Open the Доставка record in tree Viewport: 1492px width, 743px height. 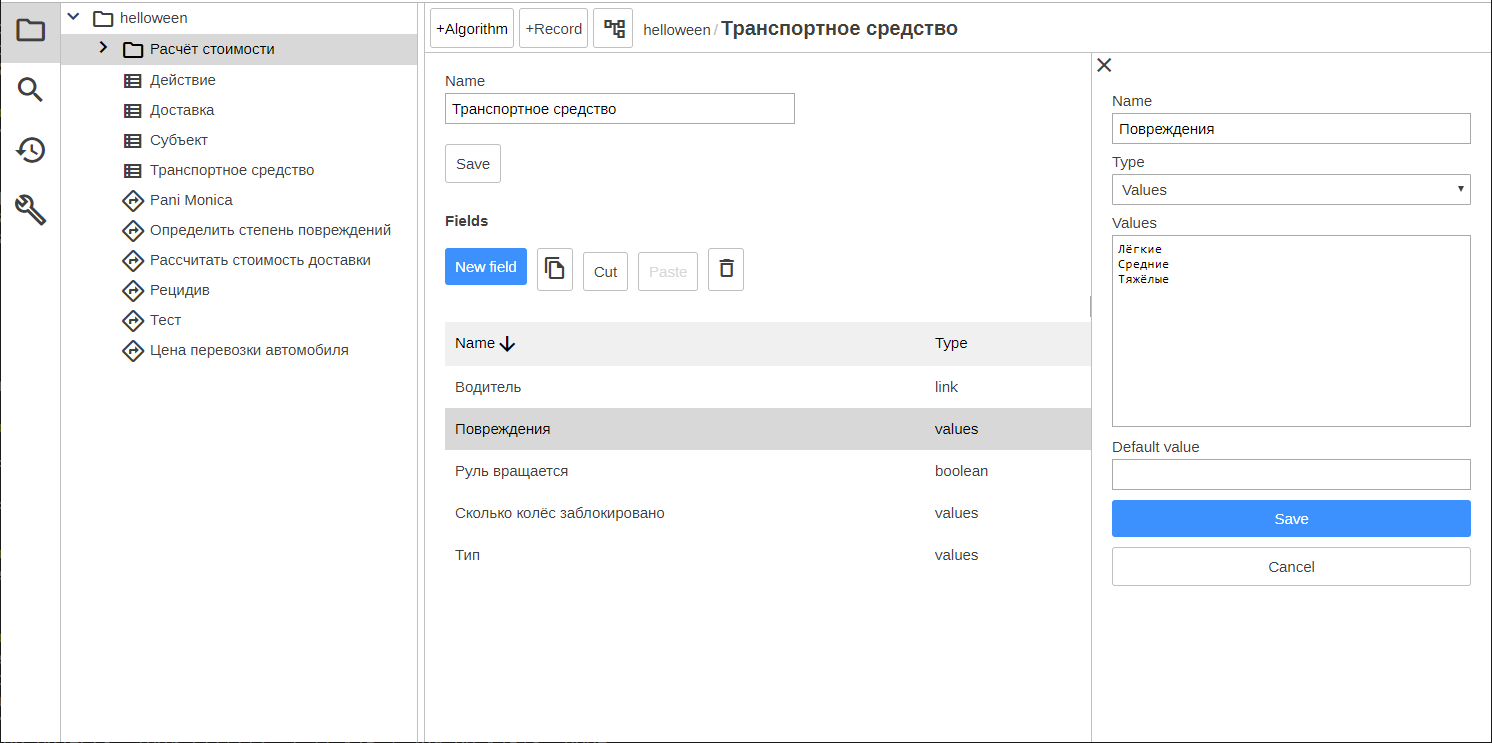pyautogui.click(x=182, y=110)
